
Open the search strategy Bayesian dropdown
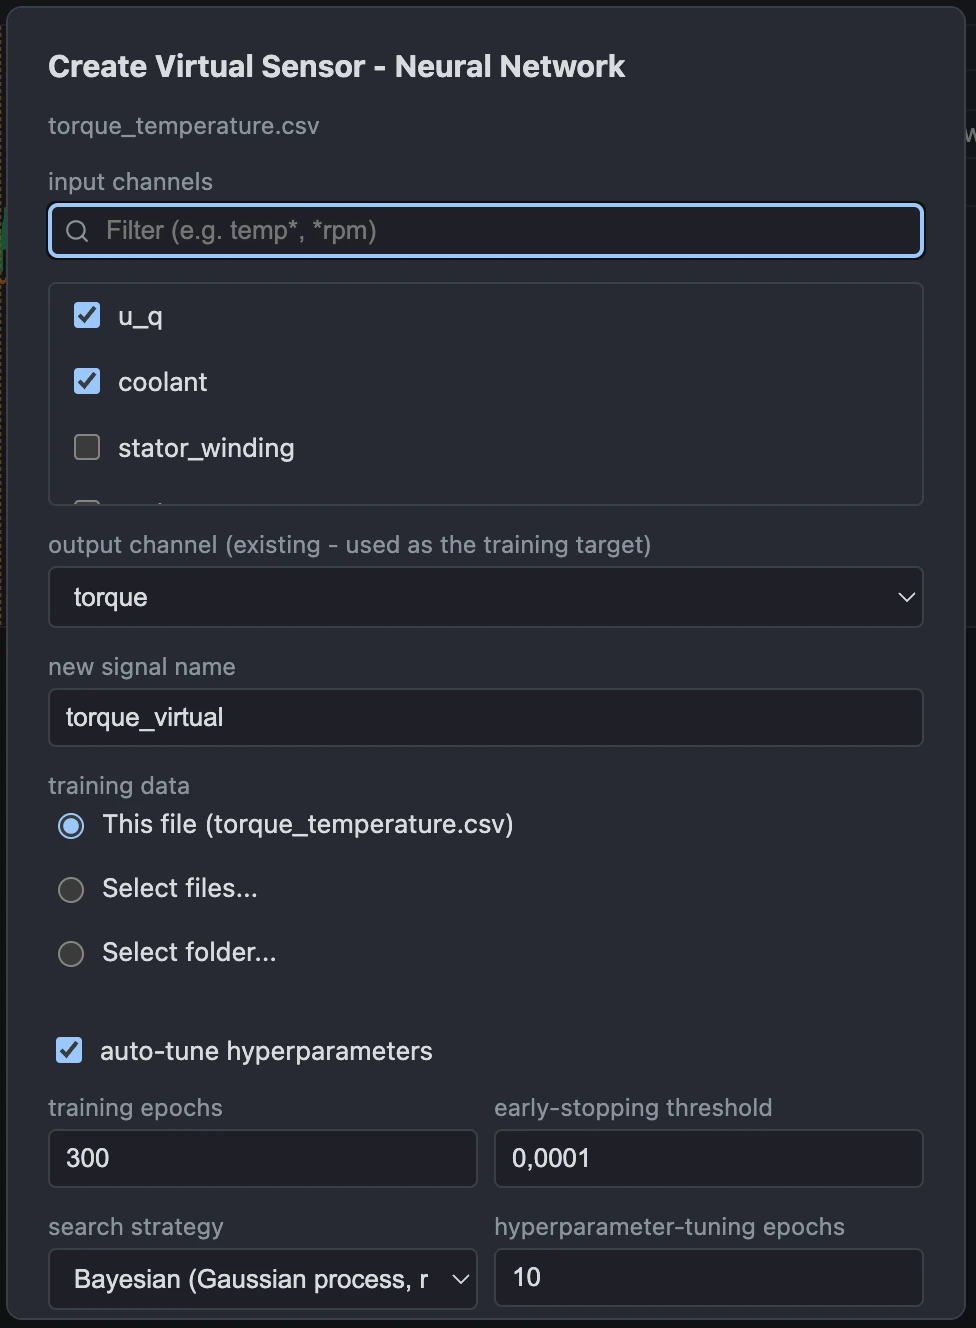pos(263,1279)
